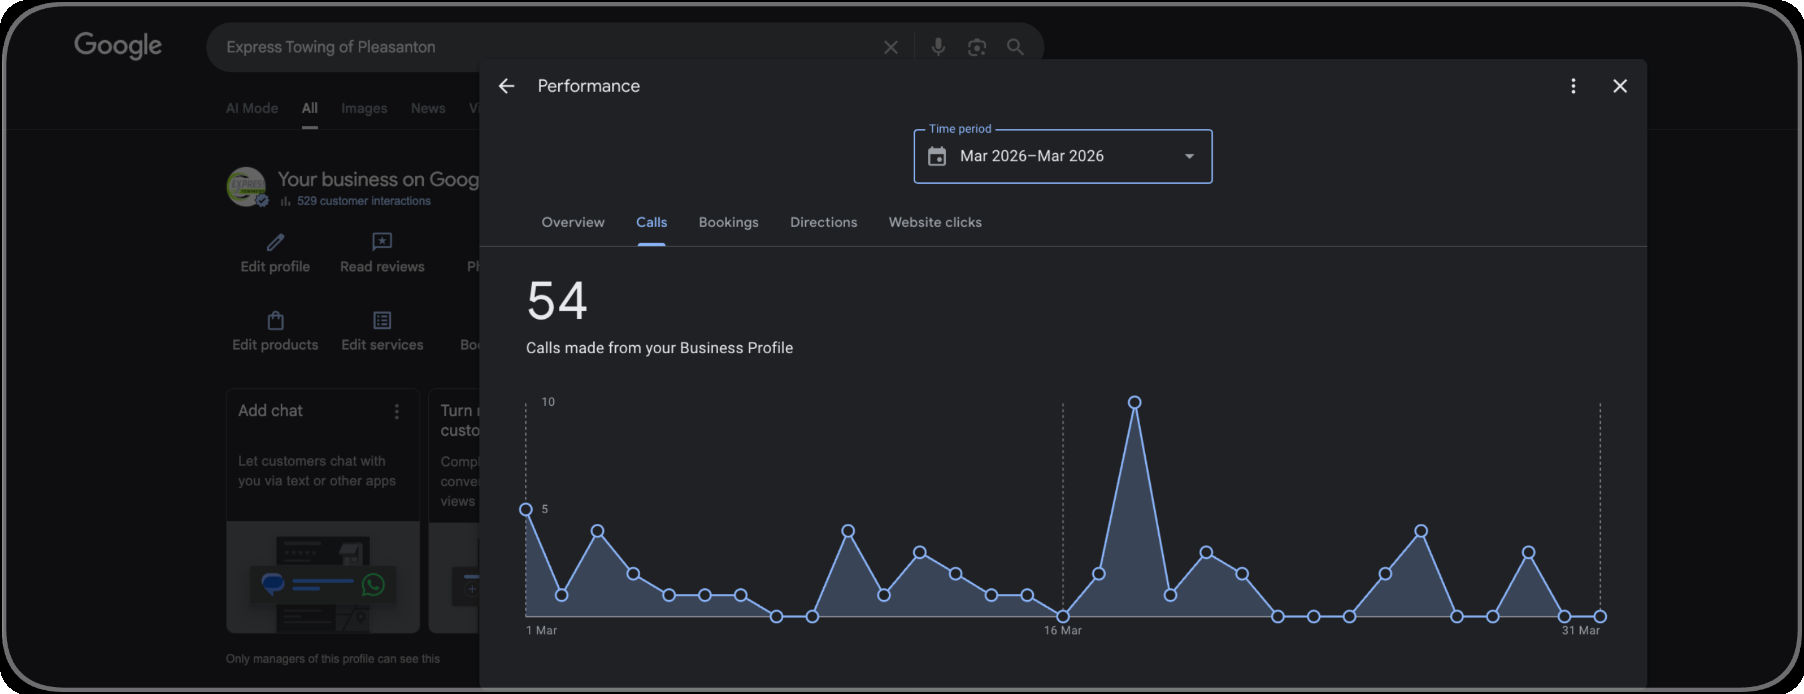Screen dimensions: 1804x694
Task: Select the Website clicks tab
Action: (935, 222)
